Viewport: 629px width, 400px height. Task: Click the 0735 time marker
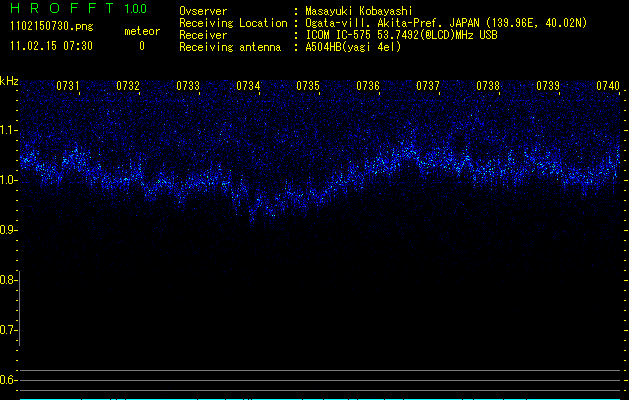click(308, 86)
